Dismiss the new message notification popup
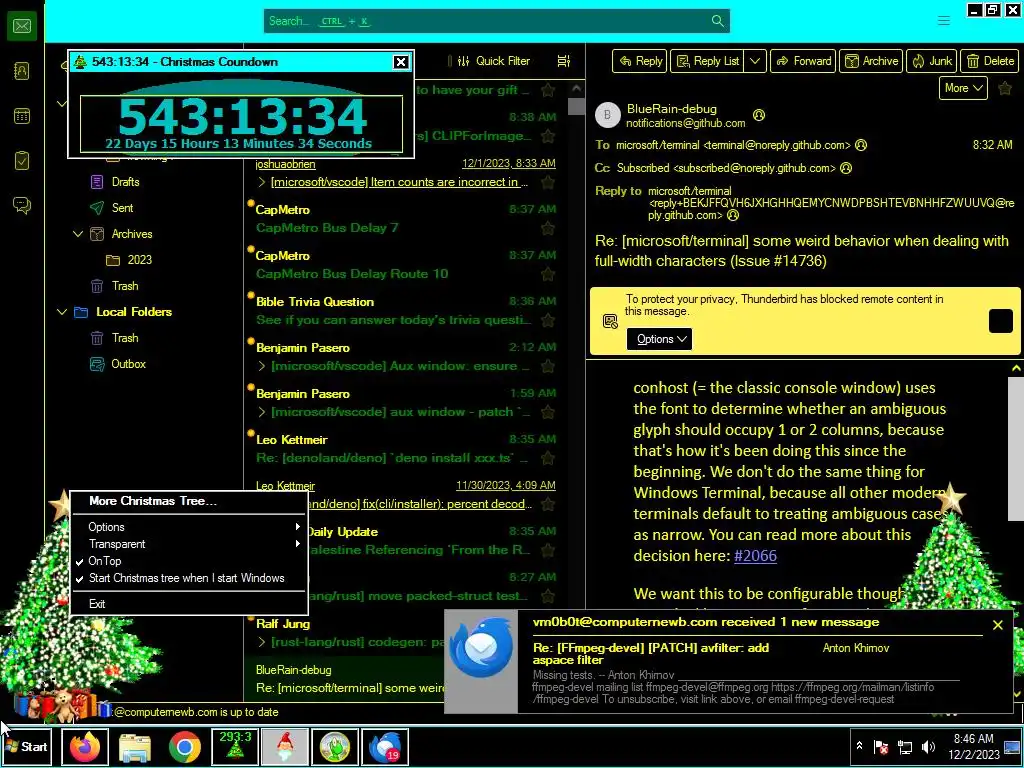 click(x=997, y=625)
